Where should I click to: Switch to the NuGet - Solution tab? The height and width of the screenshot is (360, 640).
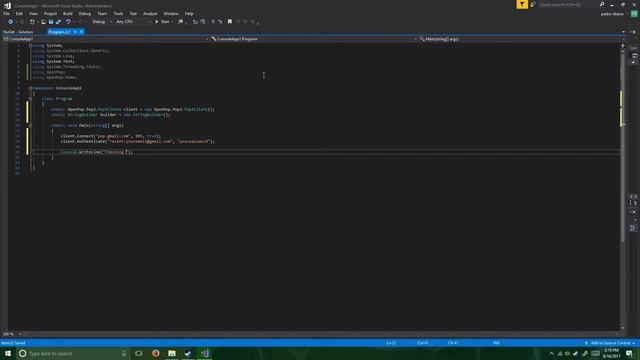18,32
